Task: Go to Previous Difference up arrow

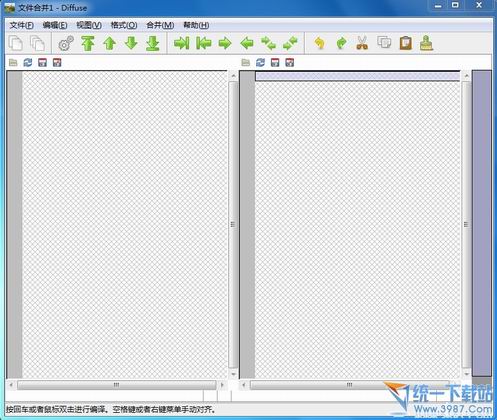Action: tap(110, 43)
